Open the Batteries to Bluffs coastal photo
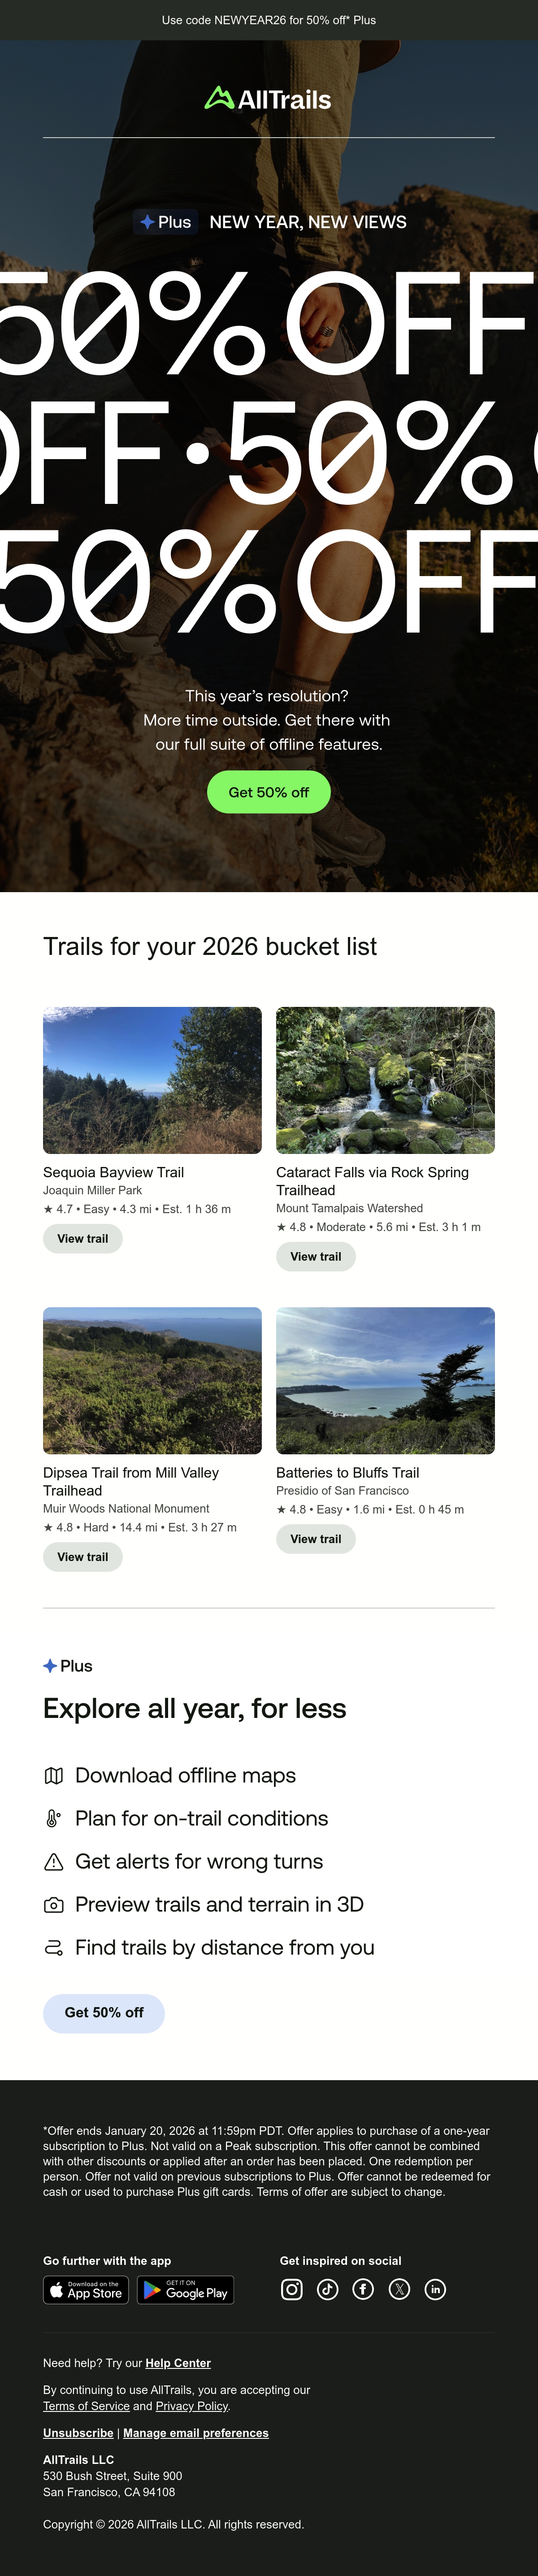Viewport: 538px width, 2576px height. tap(385, 1380)
